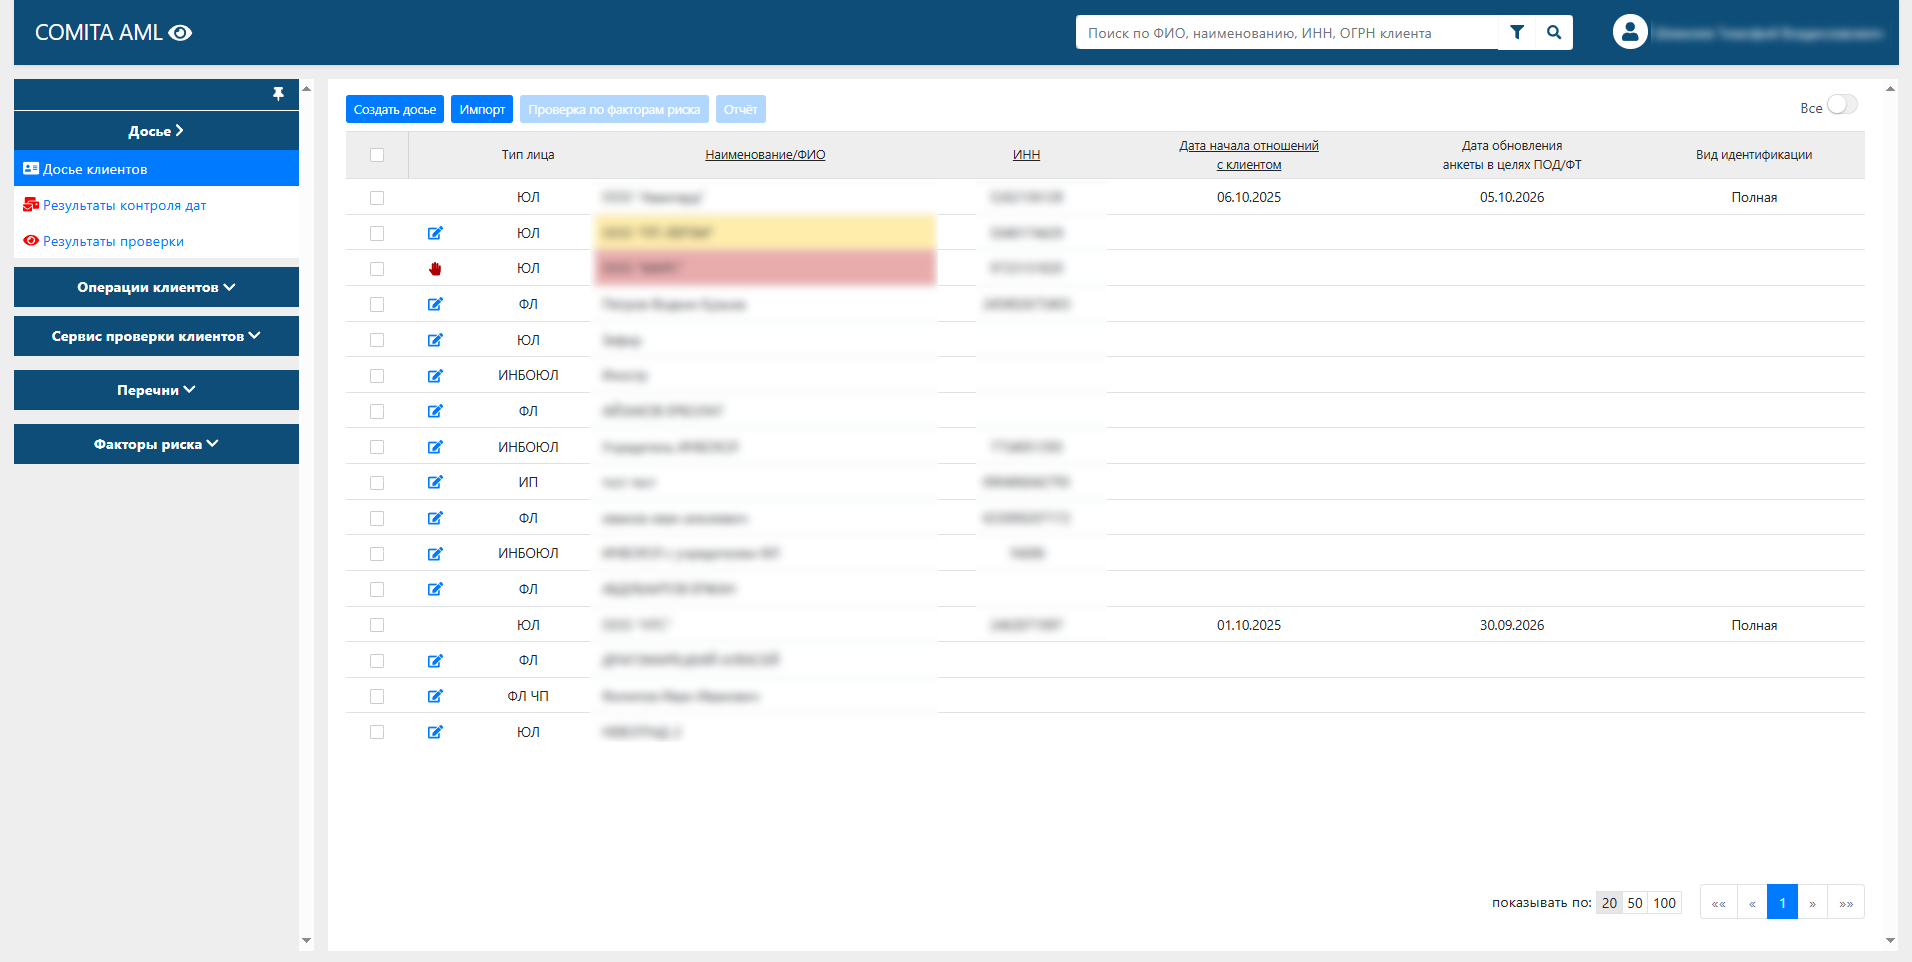Click the filter funnel icon in search bar

tap(1516, 33)
